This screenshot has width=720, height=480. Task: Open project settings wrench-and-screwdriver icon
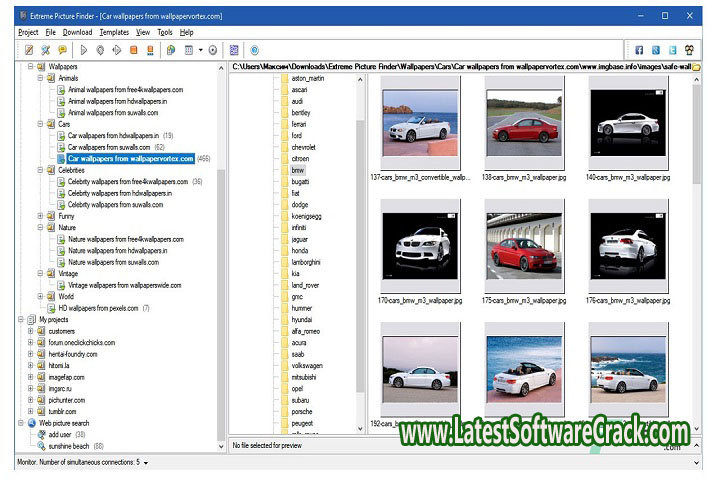(x=45, y=50)
